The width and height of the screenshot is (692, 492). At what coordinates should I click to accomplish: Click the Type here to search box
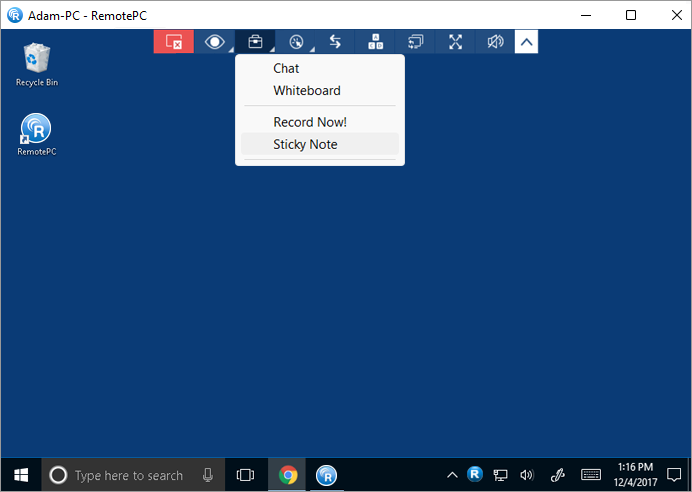pos(130,475)
